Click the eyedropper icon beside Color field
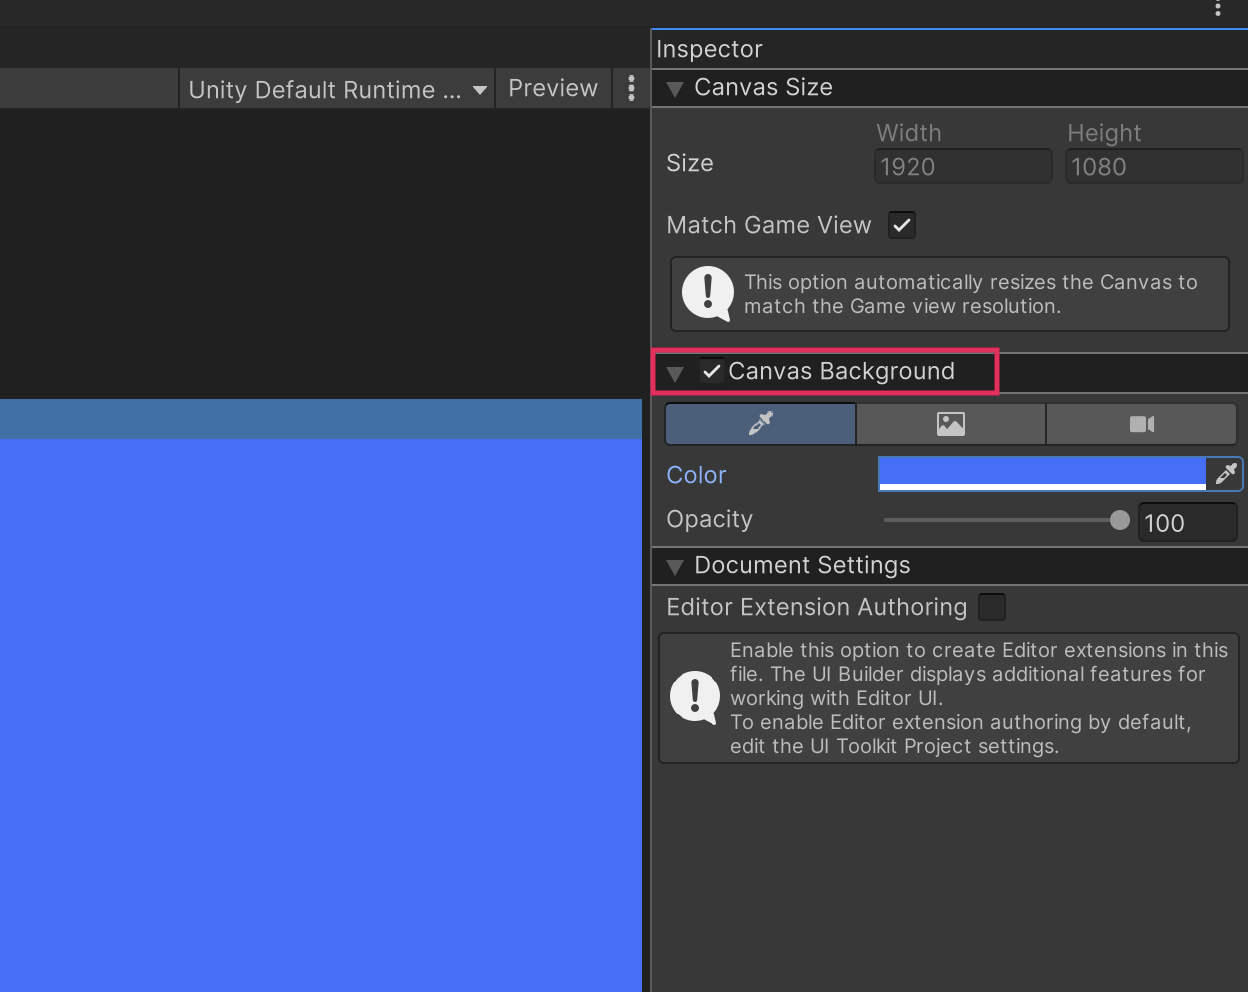Image resolution: width=1248 pixels, height=992 pixels. (x=1225, y=474)
